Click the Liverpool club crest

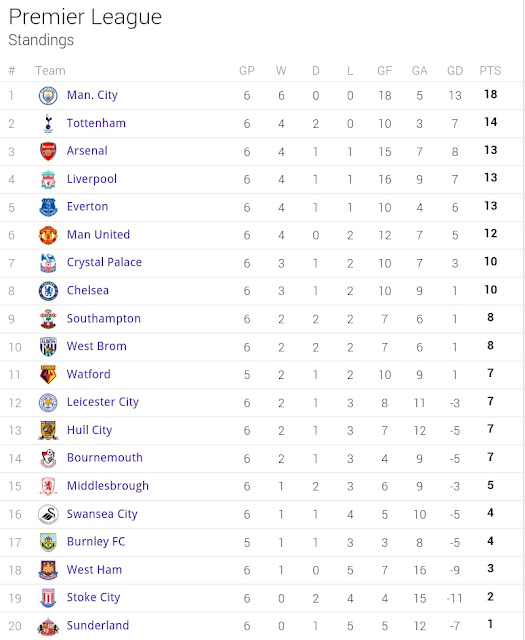pyautogui.click(x=48, y=180)
